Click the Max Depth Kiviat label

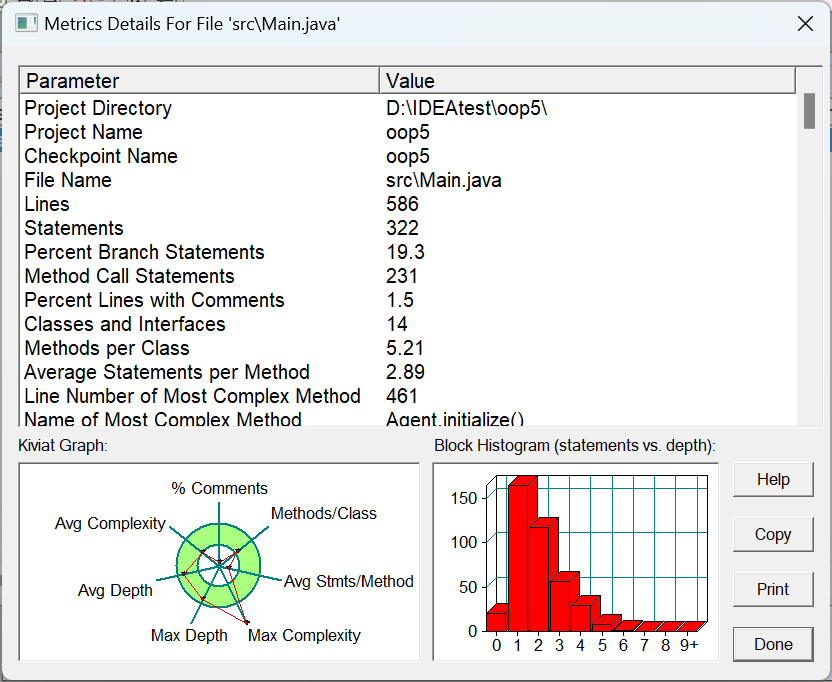[x=189, y=635]
